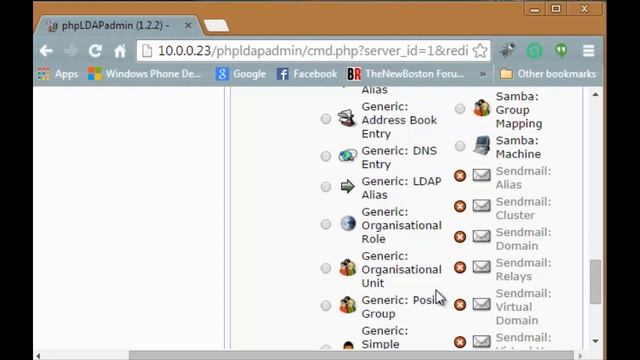640x360 pixels.
Task: Click the Generic: LDAP Alias arrow icon
Action: coord(347,187)
